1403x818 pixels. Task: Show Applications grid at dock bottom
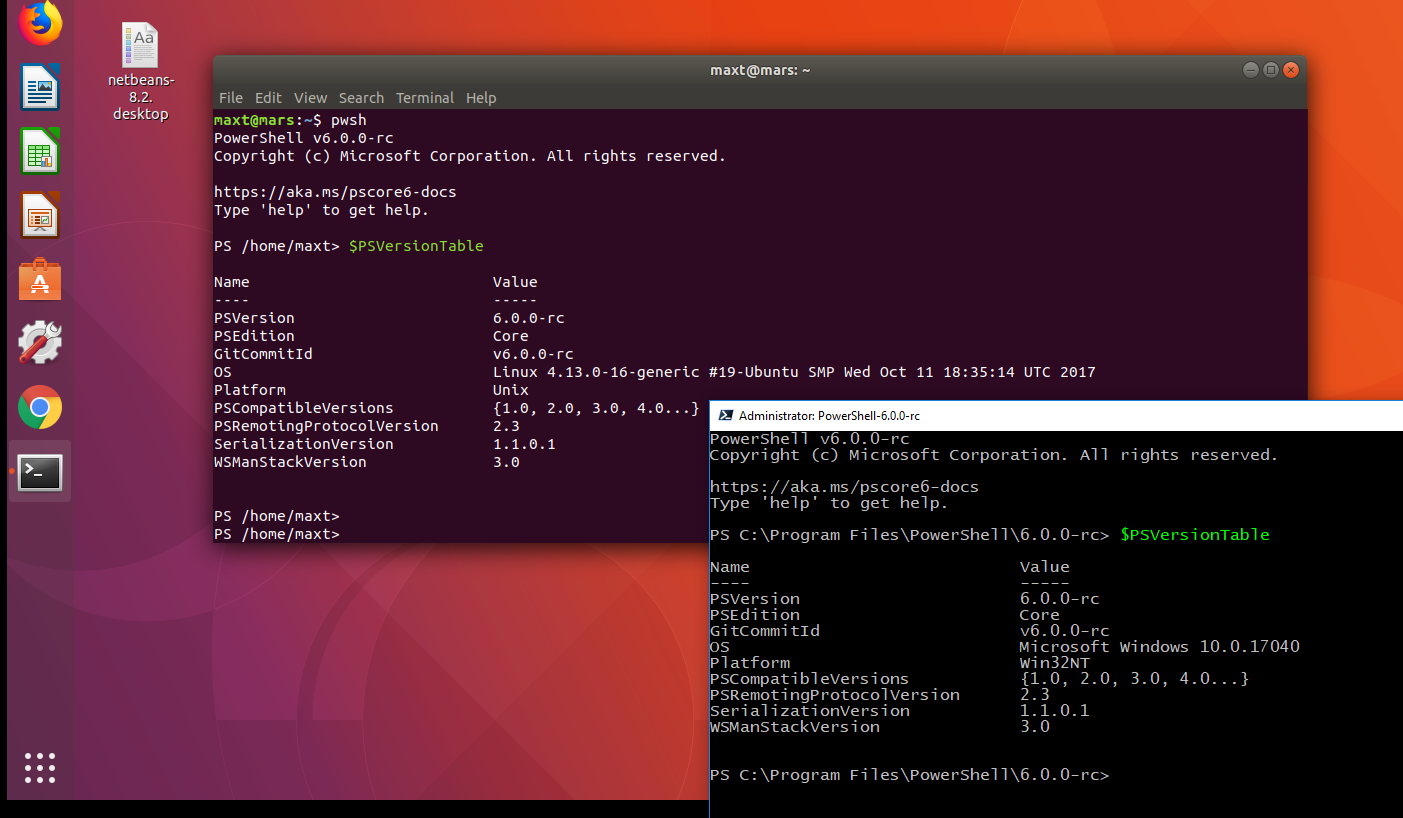(x=40, y=767)
